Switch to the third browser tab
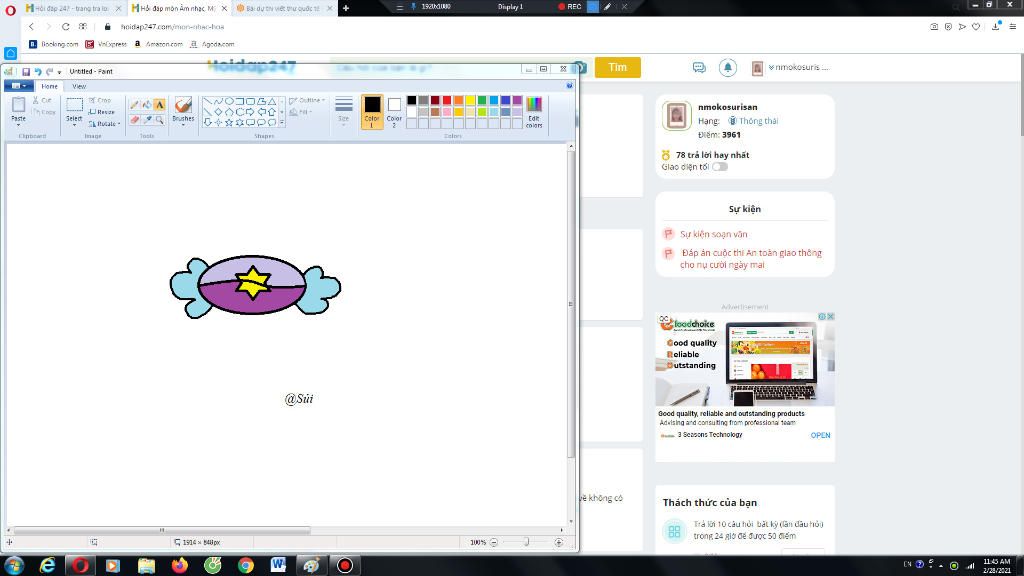This screenshot has width=1024, height=576. click(x=283, y=8)
